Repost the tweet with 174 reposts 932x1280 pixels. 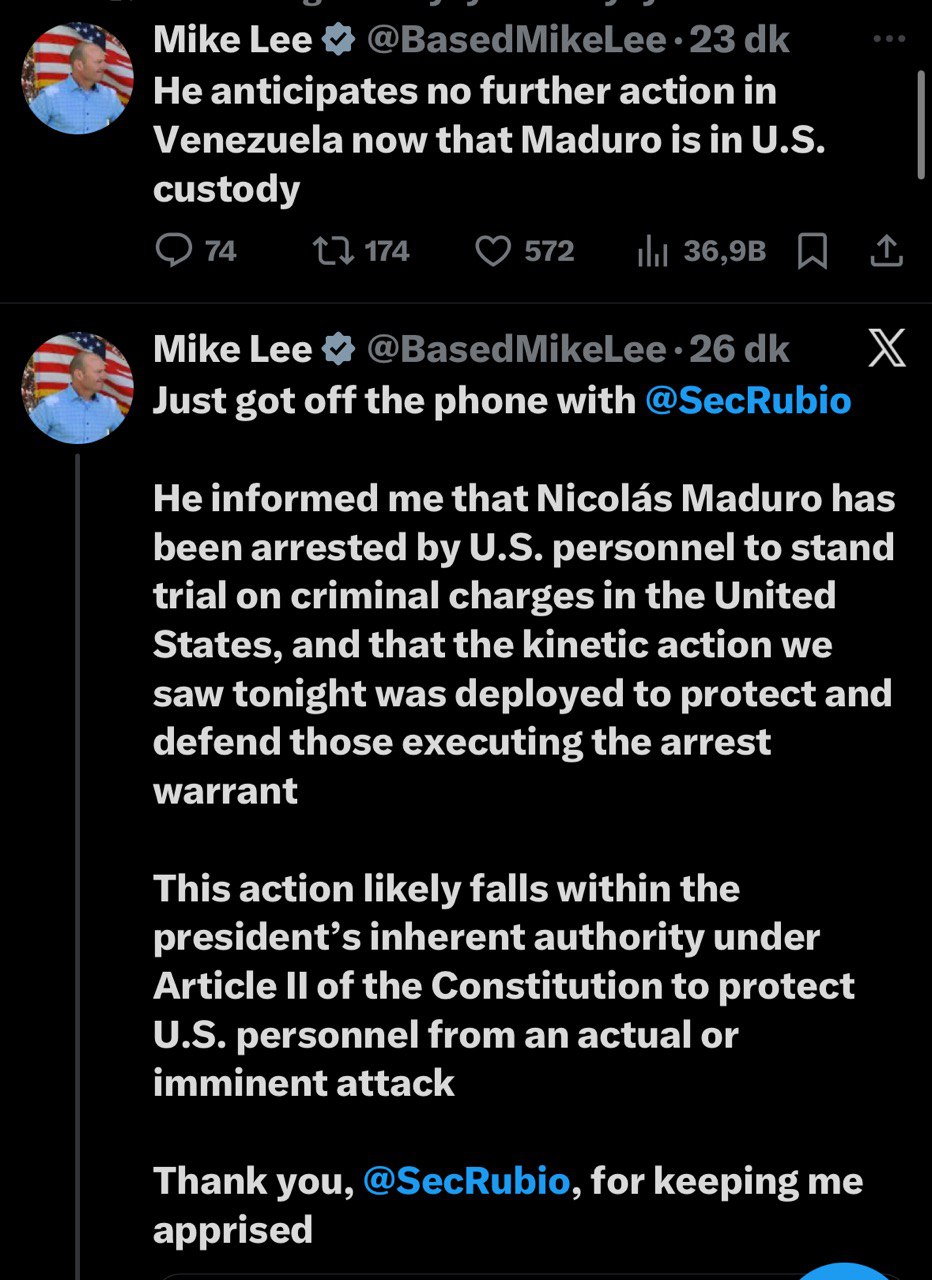[326, 250]
